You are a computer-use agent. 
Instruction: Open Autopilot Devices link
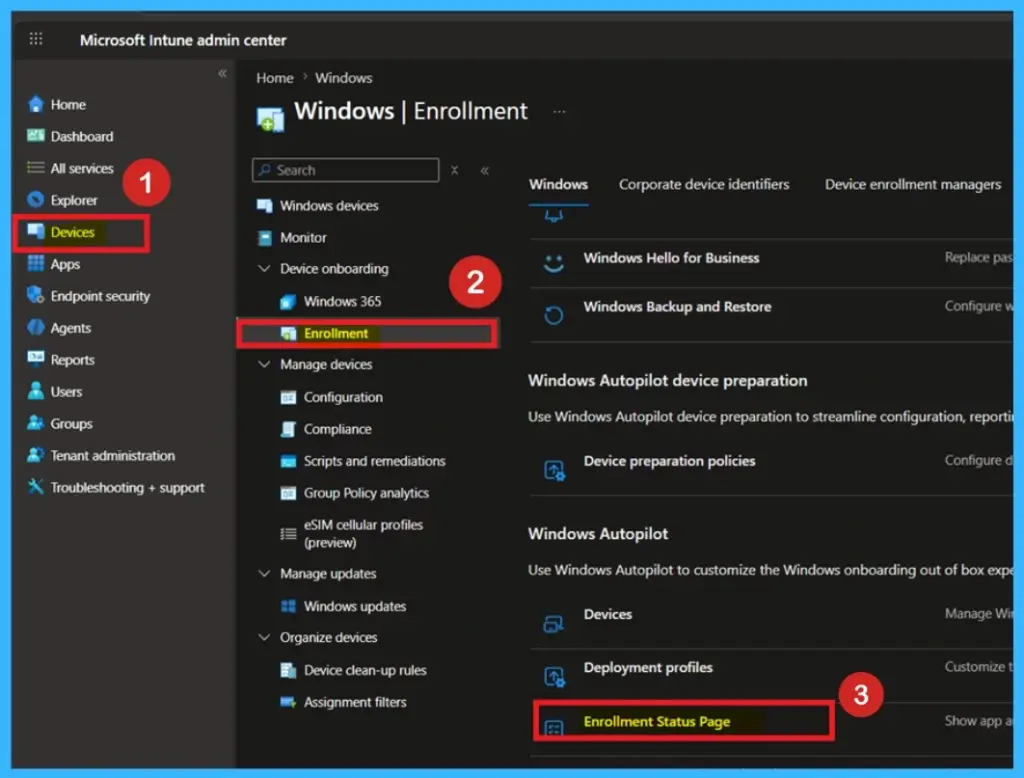pos(607,614)
